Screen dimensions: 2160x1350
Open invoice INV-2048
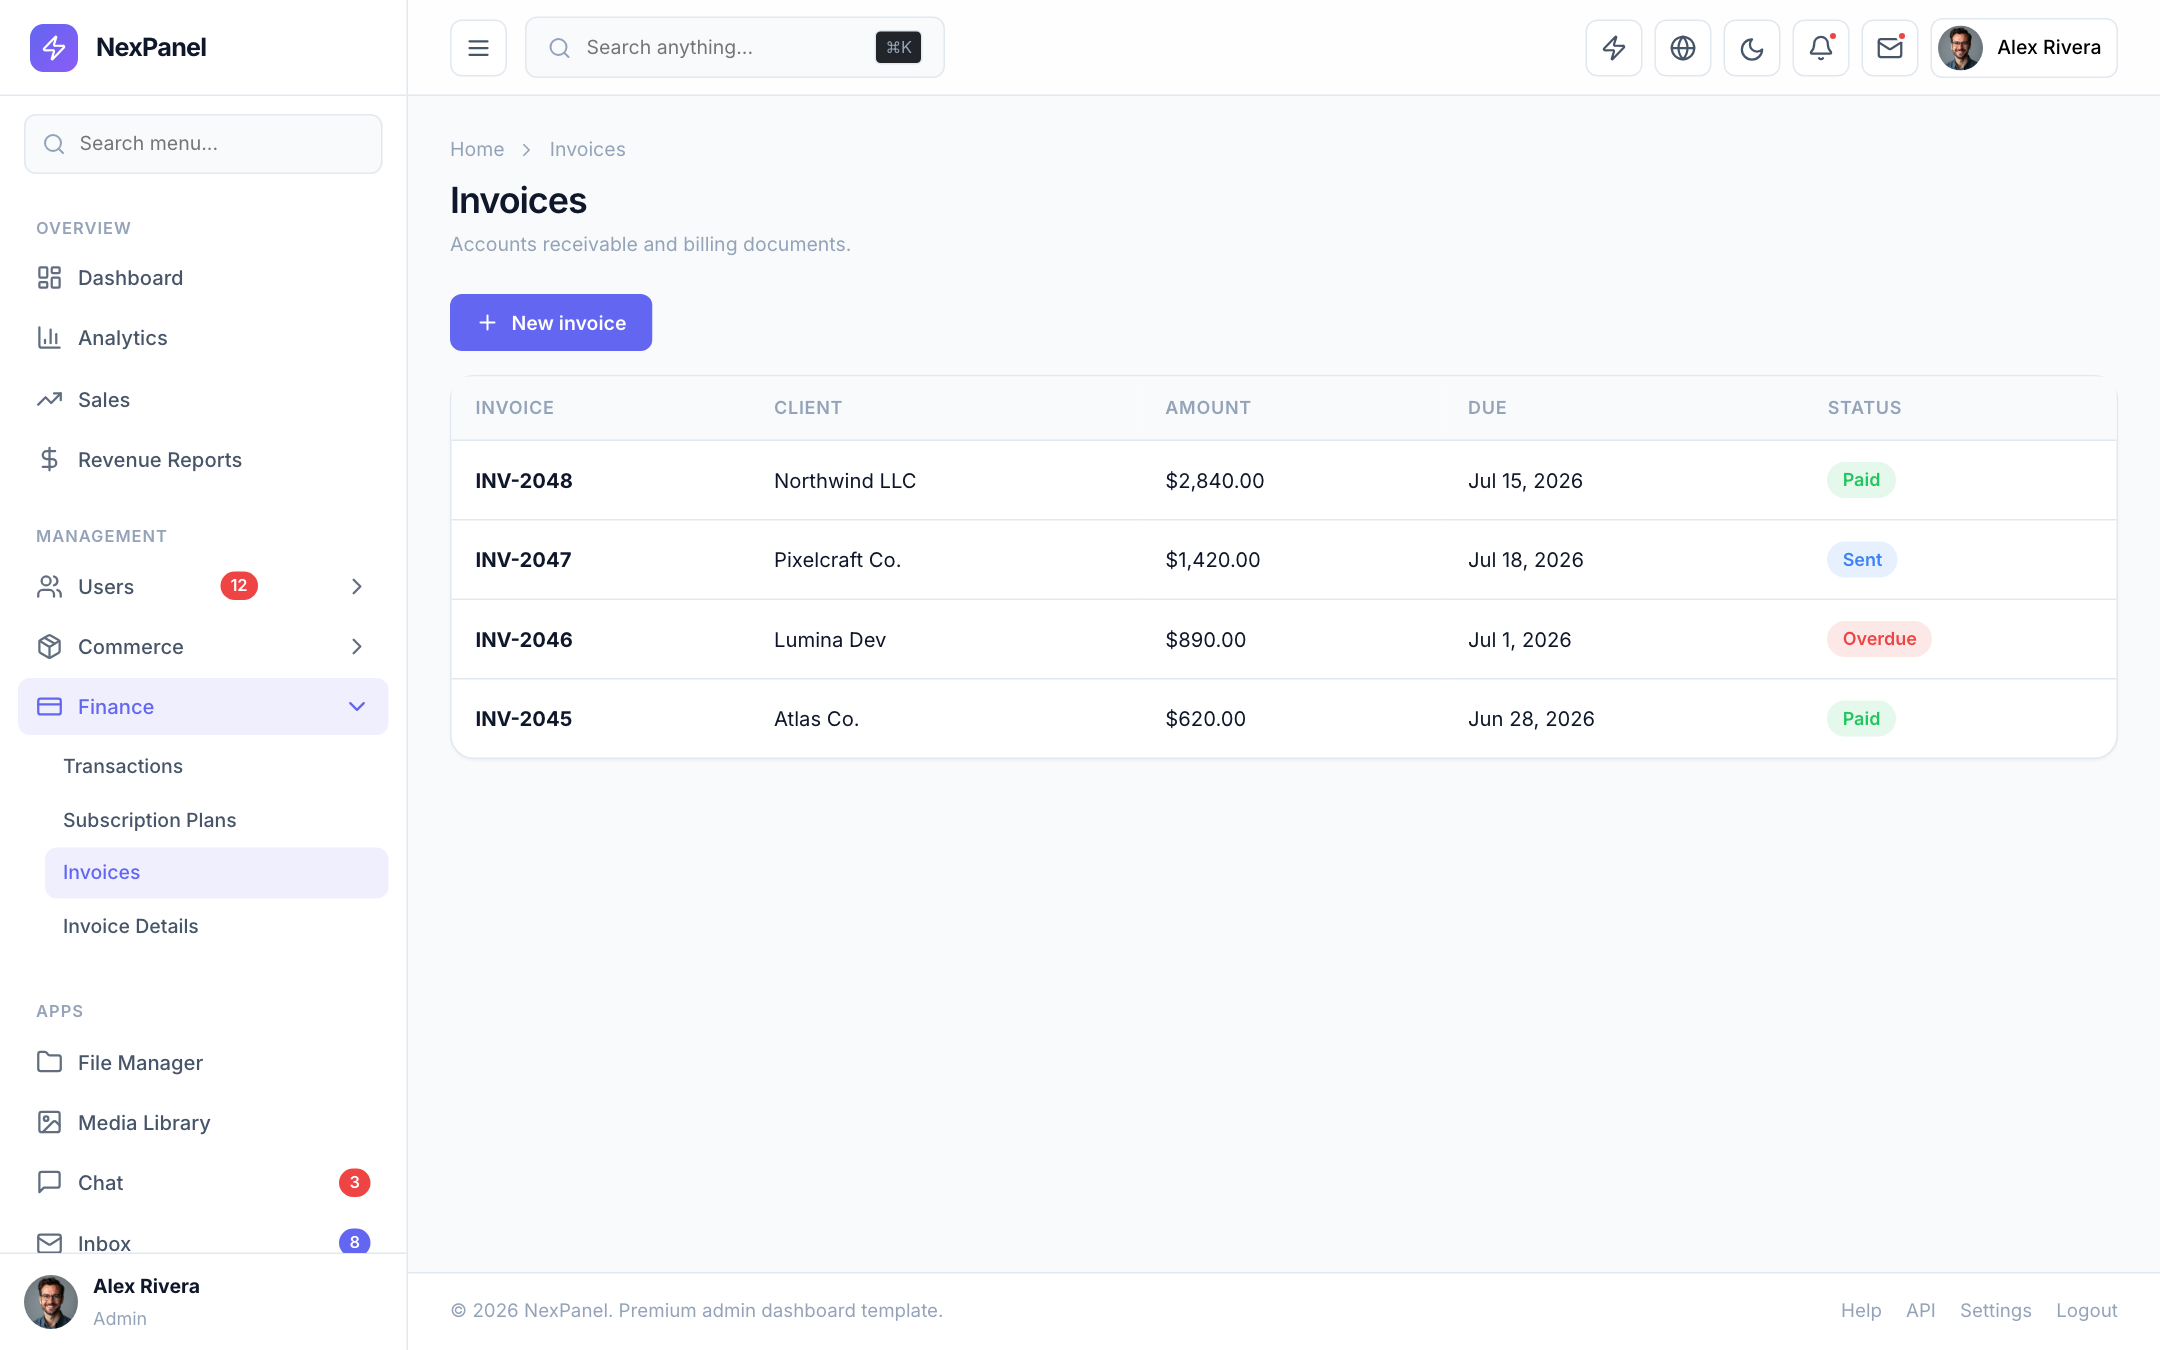pos(524,481)
